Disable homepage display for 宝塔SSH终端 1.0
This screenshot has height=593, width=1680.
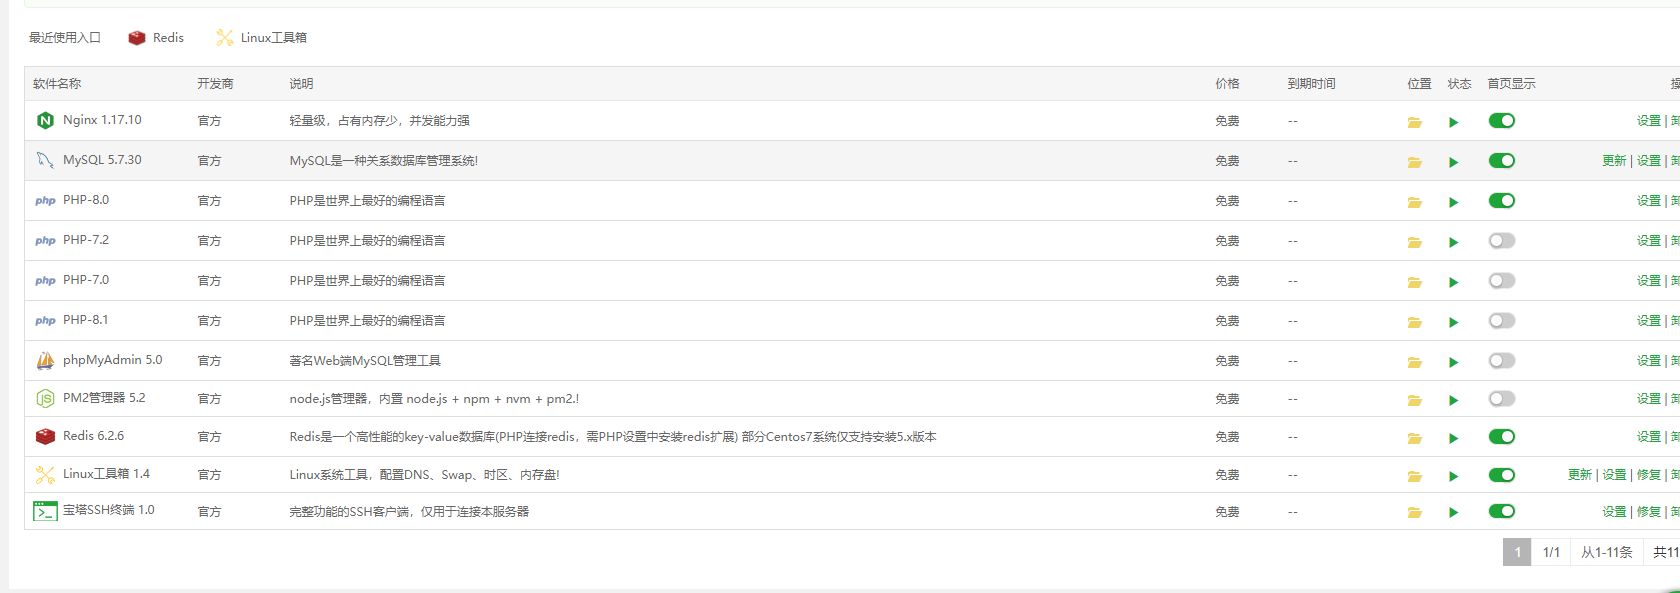pyautogui.click(x=1502, y=511)
